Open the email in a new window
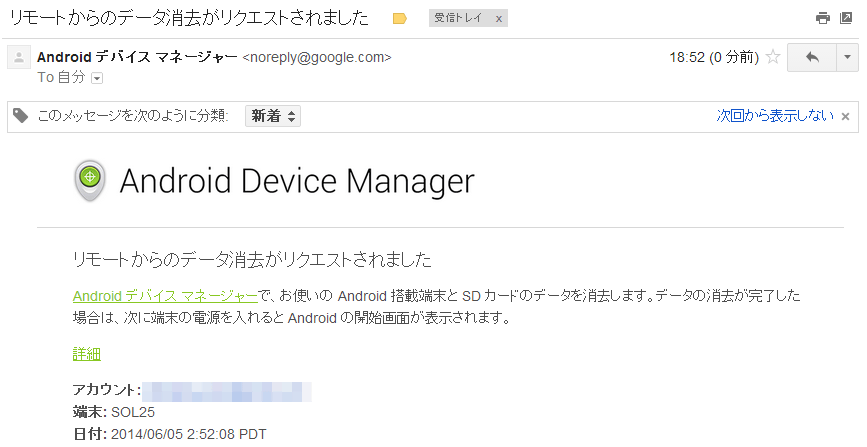 [x=846, y=18]
